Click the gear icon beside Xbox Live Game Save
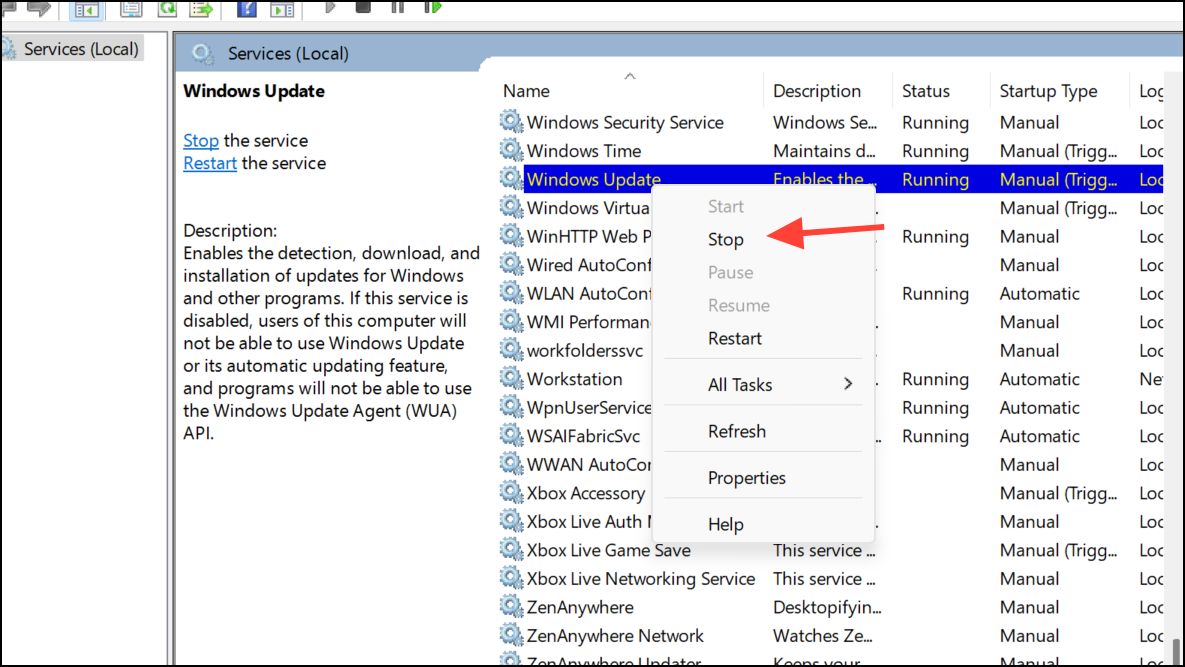The image size is (1185, 667). tap(511, 549)
